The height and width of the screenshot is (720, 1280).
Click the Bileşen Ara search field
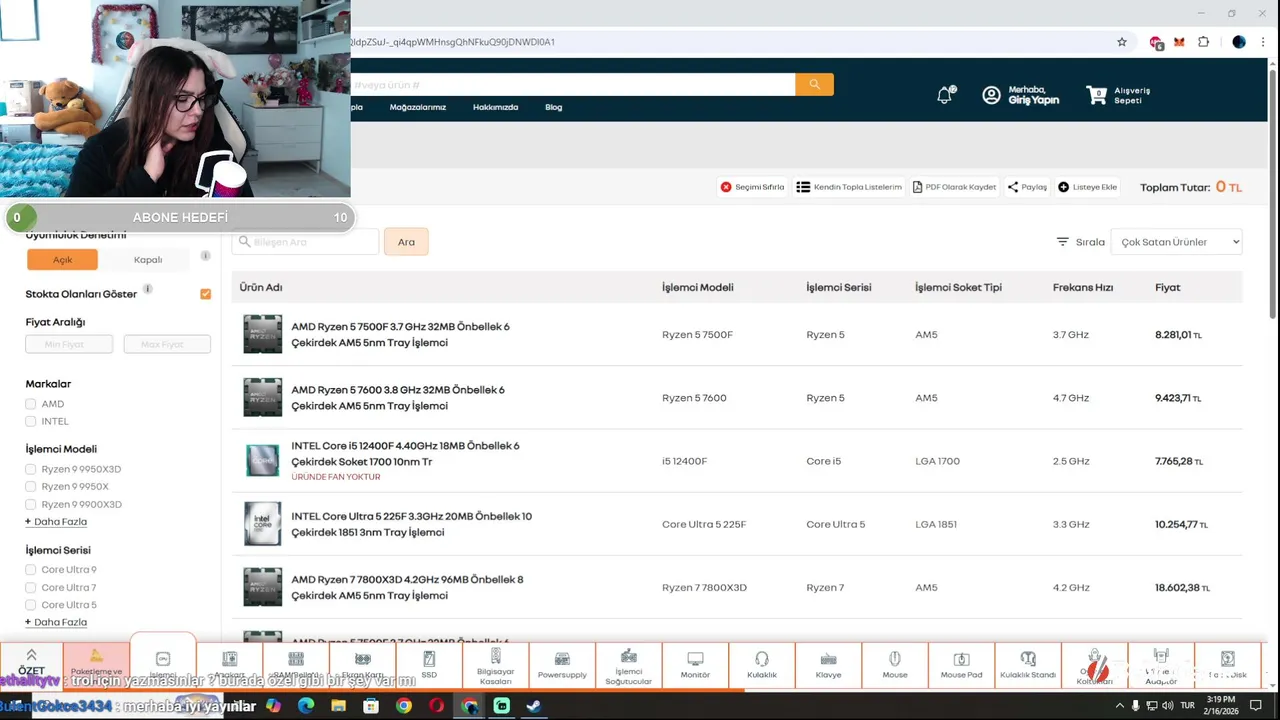point(305,242)
